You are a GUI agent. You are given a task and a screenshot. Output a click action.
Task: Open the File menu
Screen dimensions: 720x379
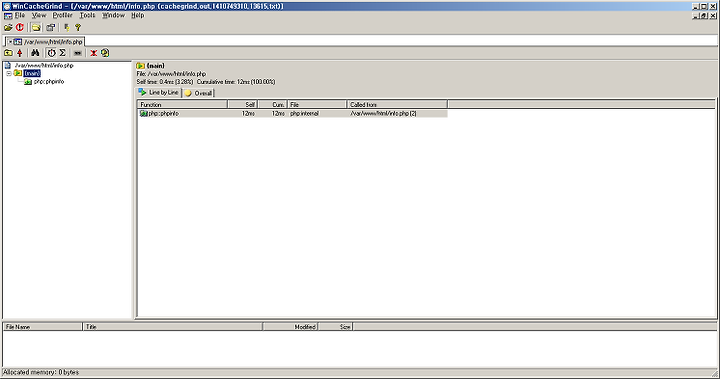pyautogui.click(x=20, y=16)
